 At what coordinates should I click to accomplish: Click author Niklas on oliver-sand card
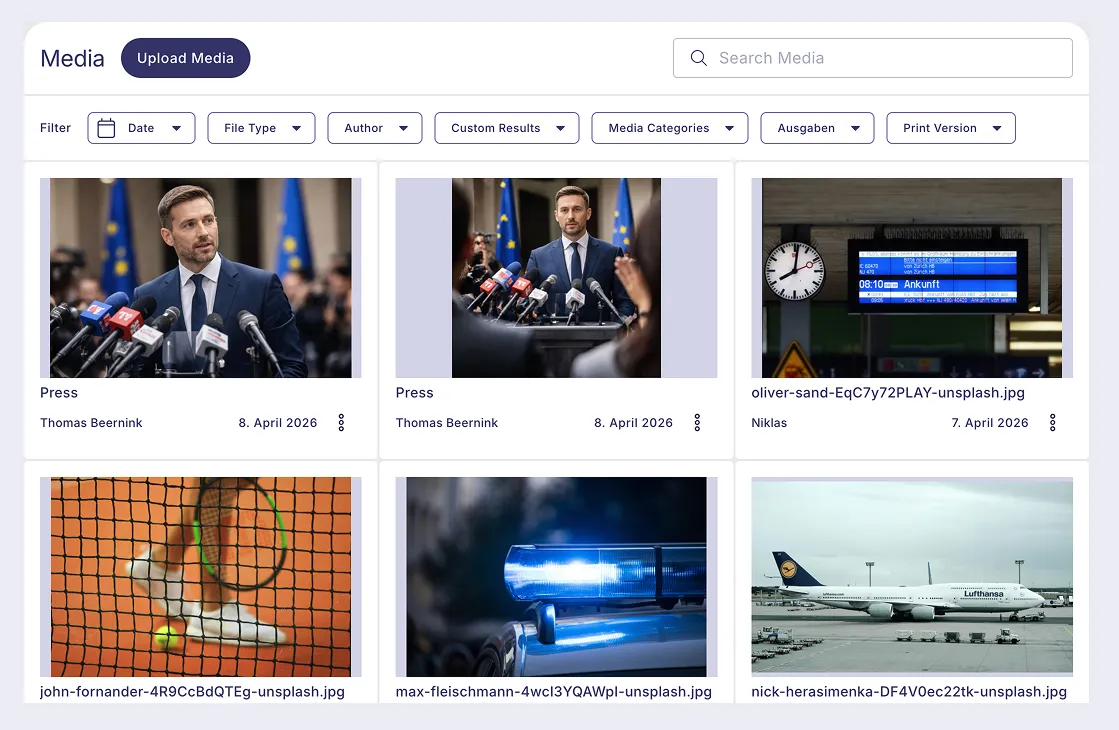click(x=769, y=422)
